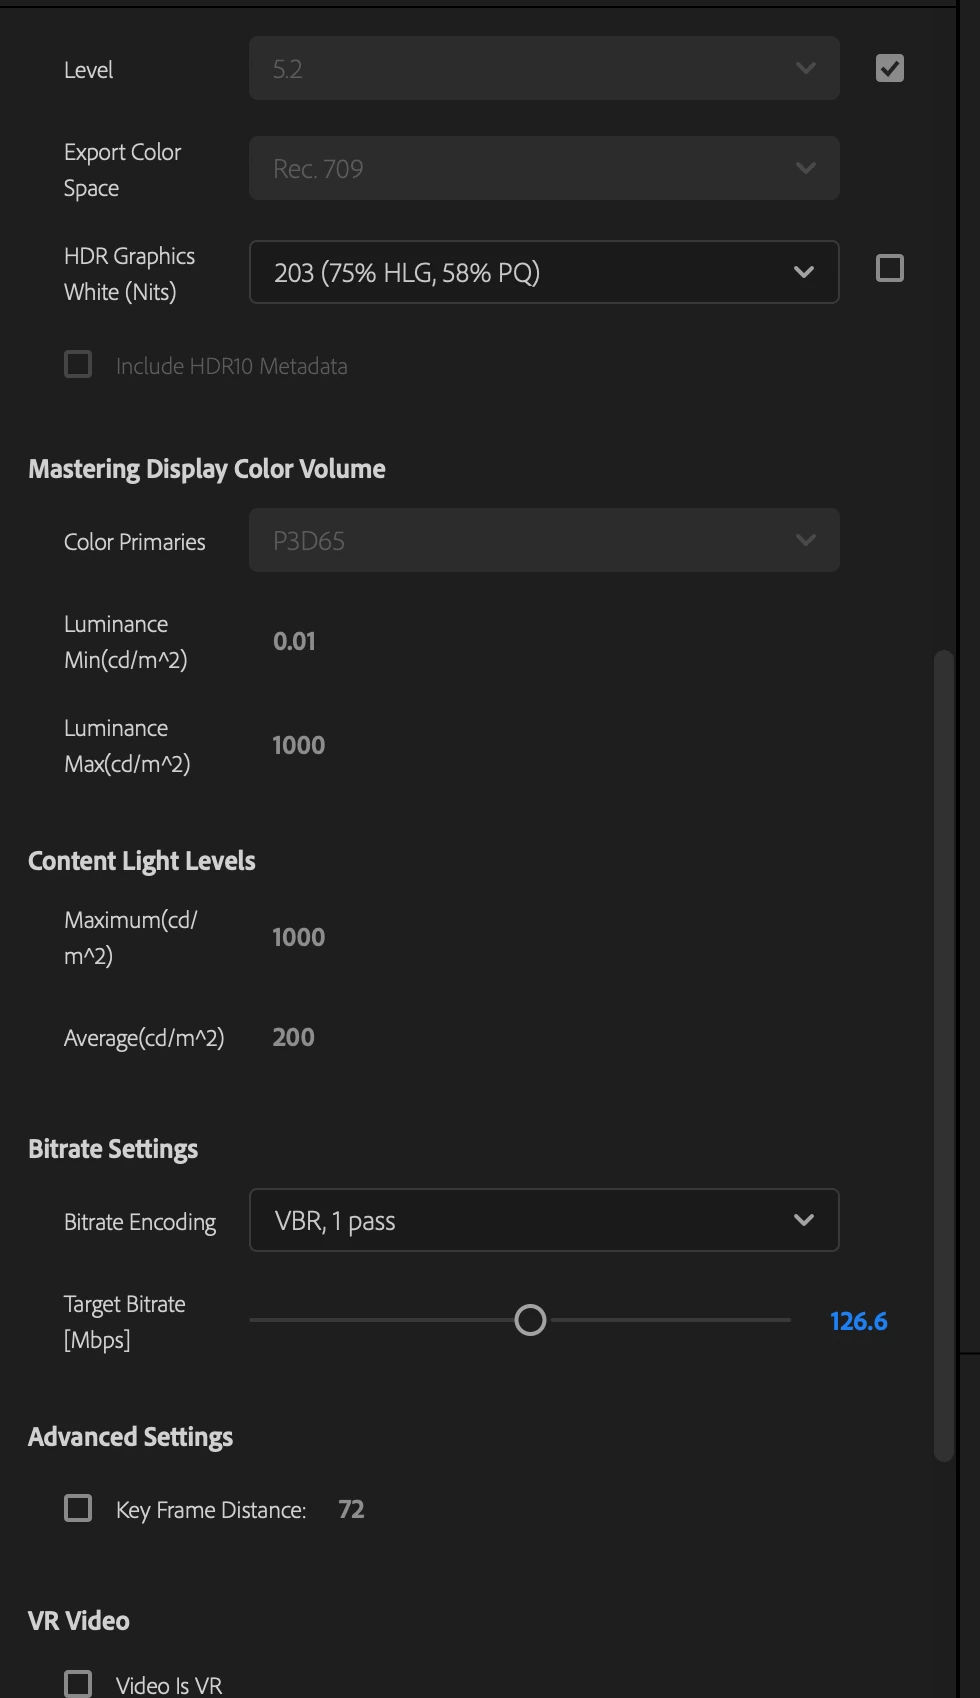Open the Color Primaries dropdown

[543, 541]
